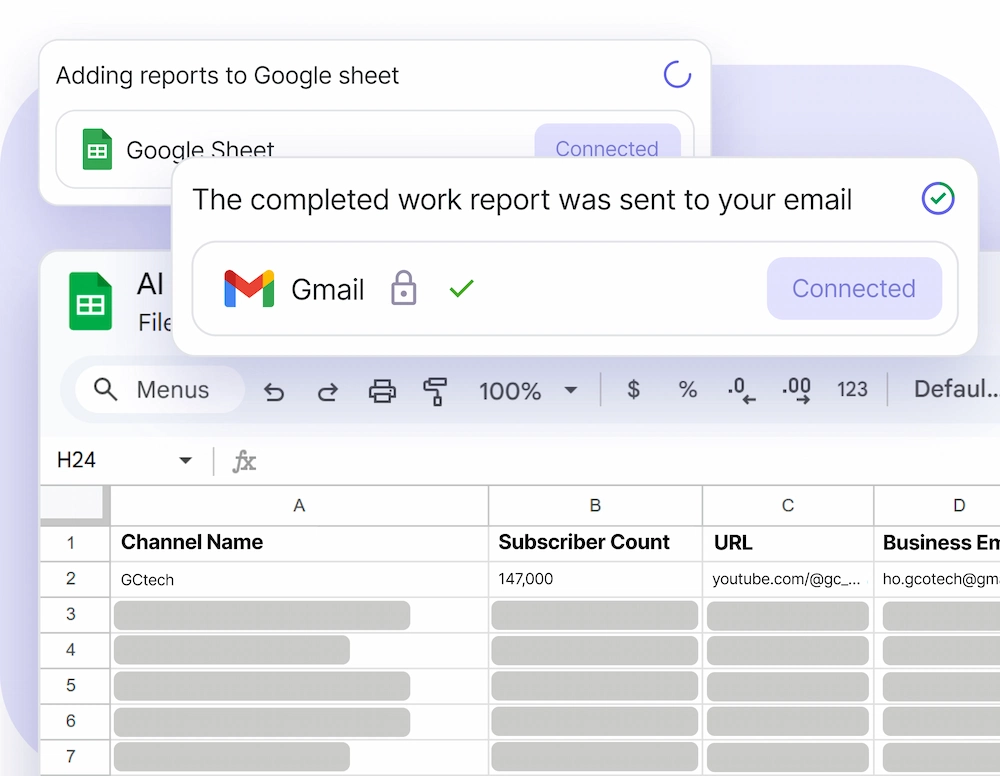
Task: Click the ho.gcotech@gm email cell
Action: [937, 579]
